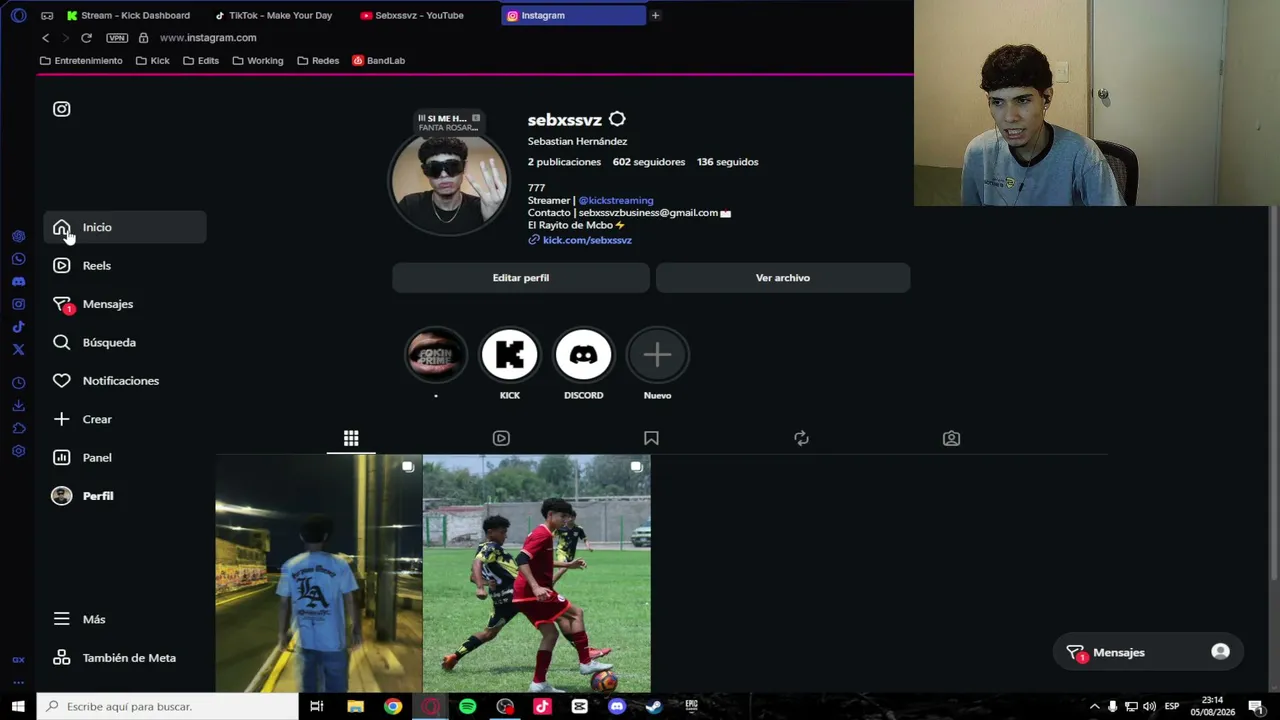1280x720 pixels.
Task: View the 602 seguidores list
Action: 649,162
